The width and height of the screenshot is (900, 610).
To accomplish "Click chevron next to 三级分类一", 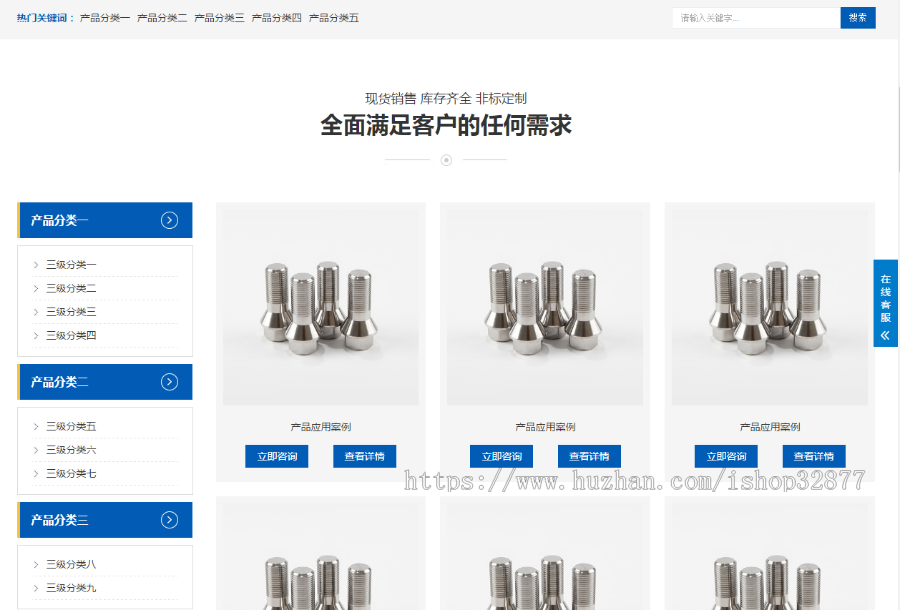I will [x=36, y=265].
